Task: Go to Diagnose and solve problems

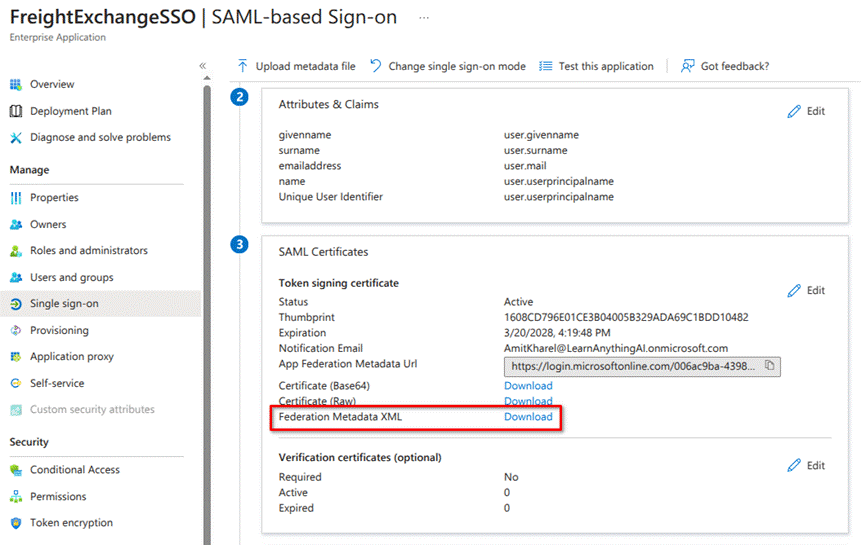Action: (x=100, y=137)
